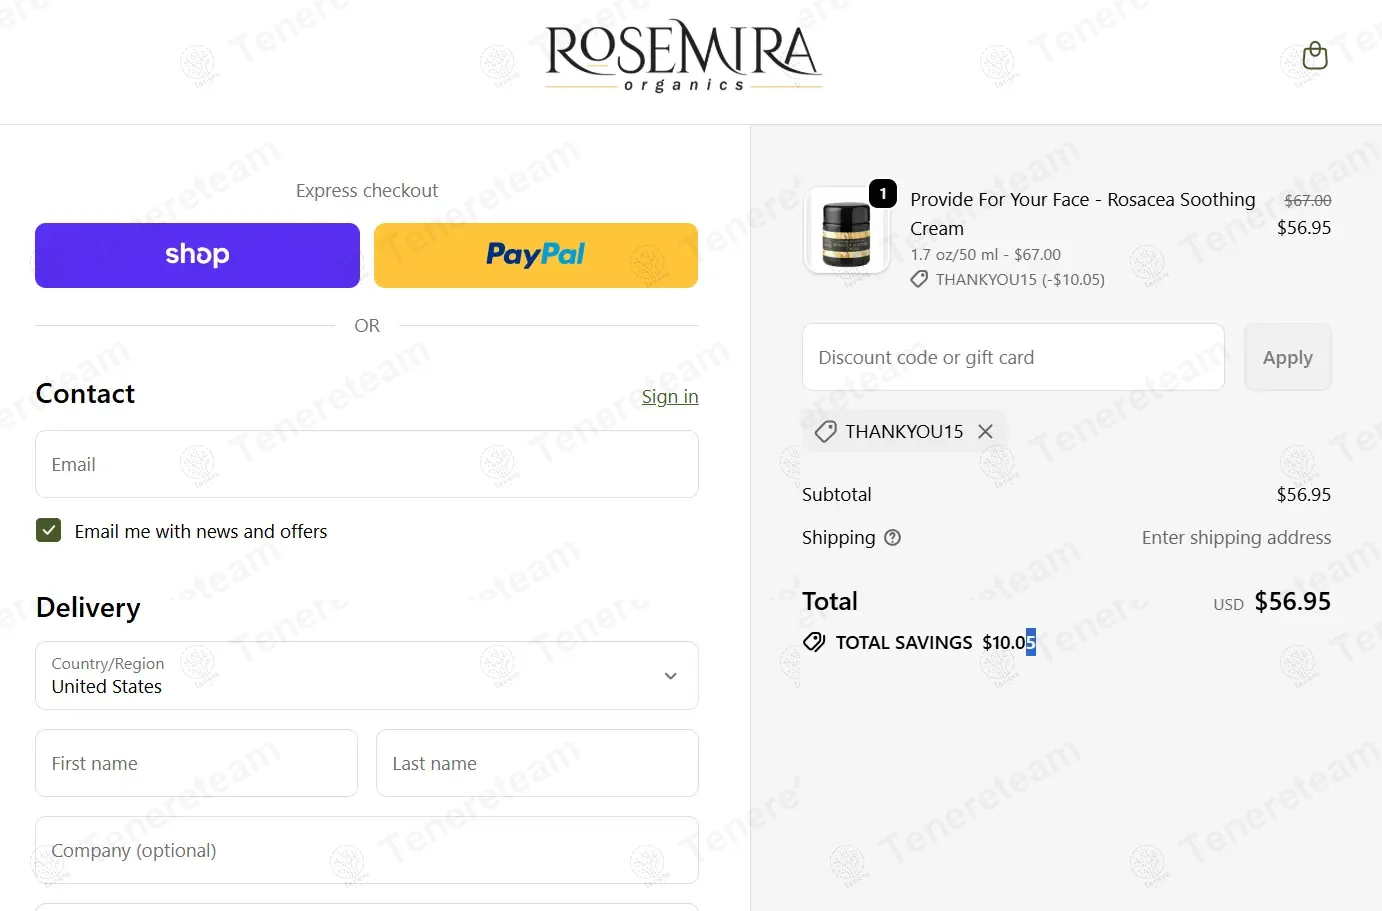Uncheck Email me with news and offers
The image size is (1382, 911).
(x=48, y=530)
